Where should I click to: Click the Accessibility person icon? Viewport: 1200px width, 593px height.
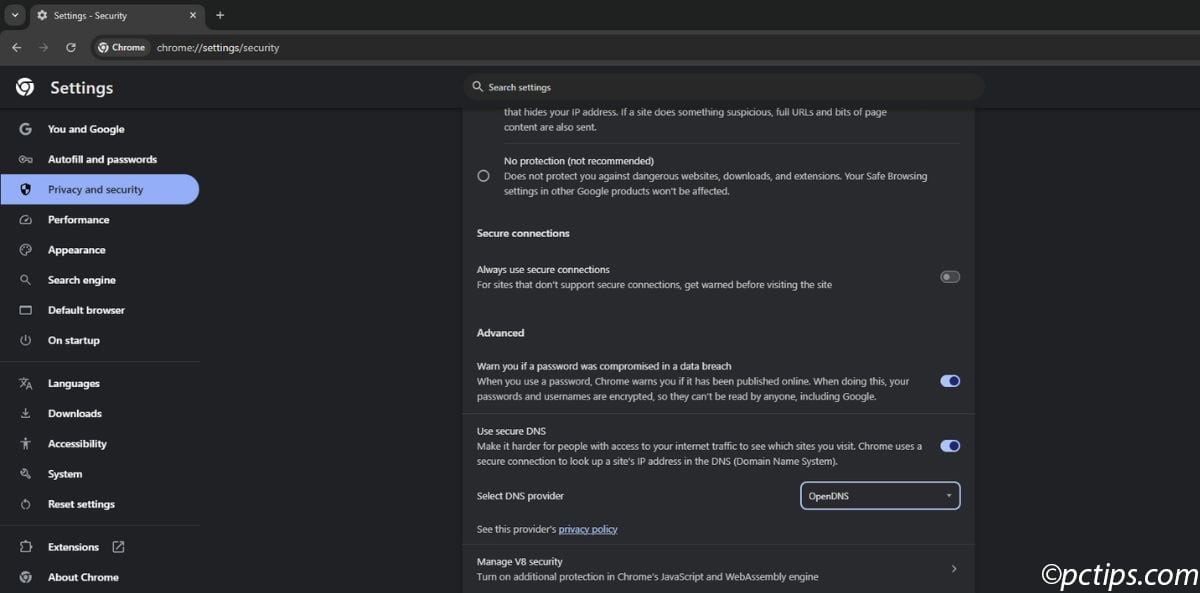tap(26, 444)
